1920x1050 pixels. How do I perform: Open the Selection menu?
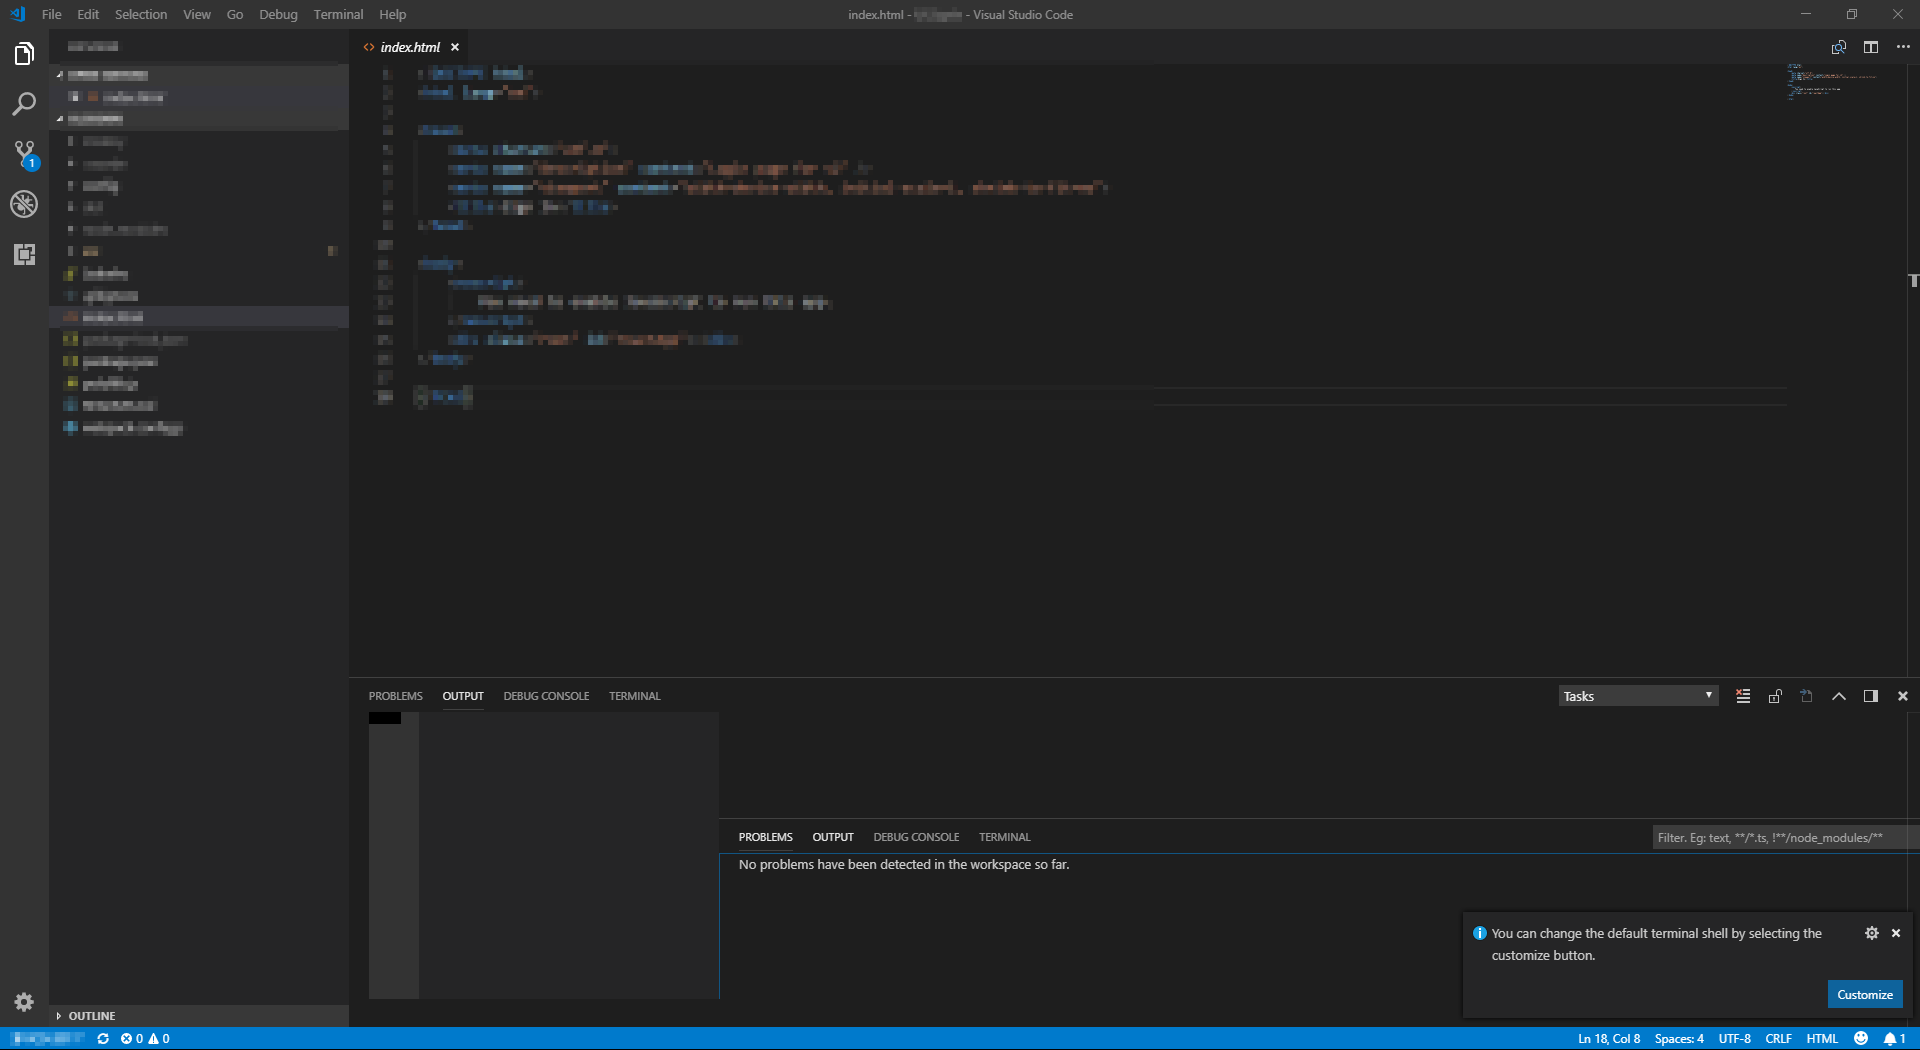tap(141, 14)
